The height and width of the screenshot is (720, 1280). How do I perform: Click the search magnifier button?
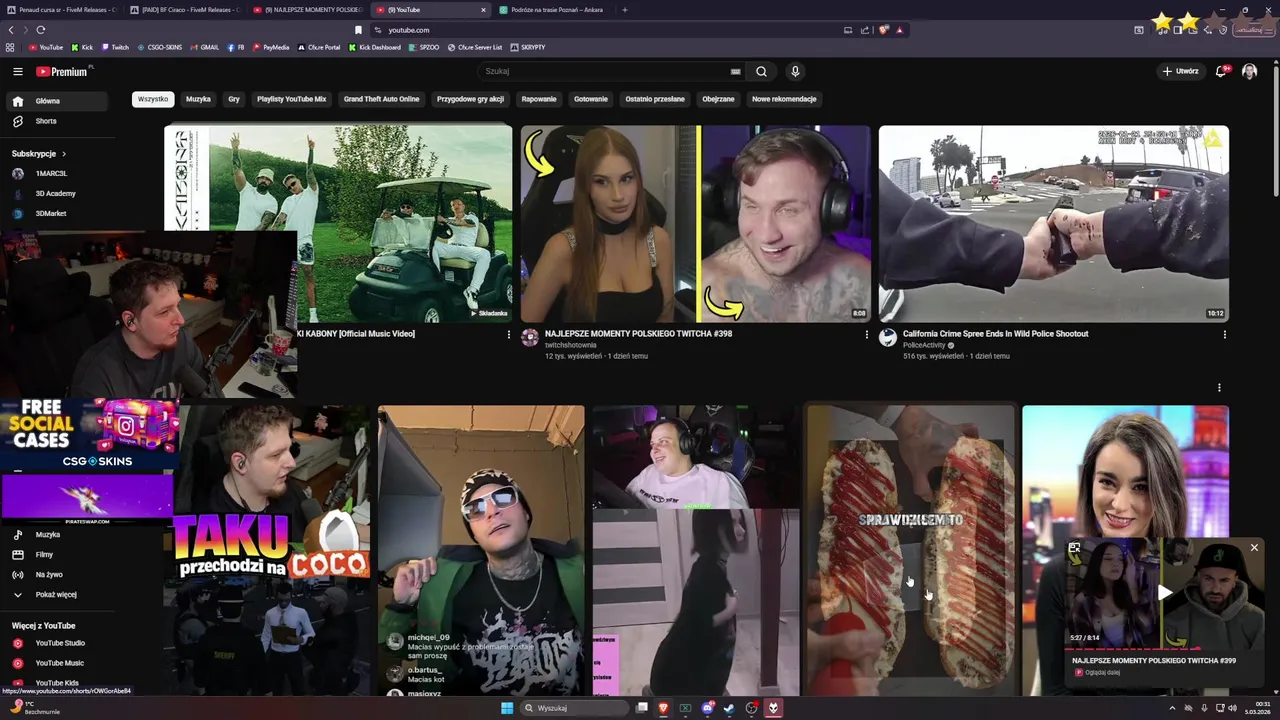[x=761, y=71]
